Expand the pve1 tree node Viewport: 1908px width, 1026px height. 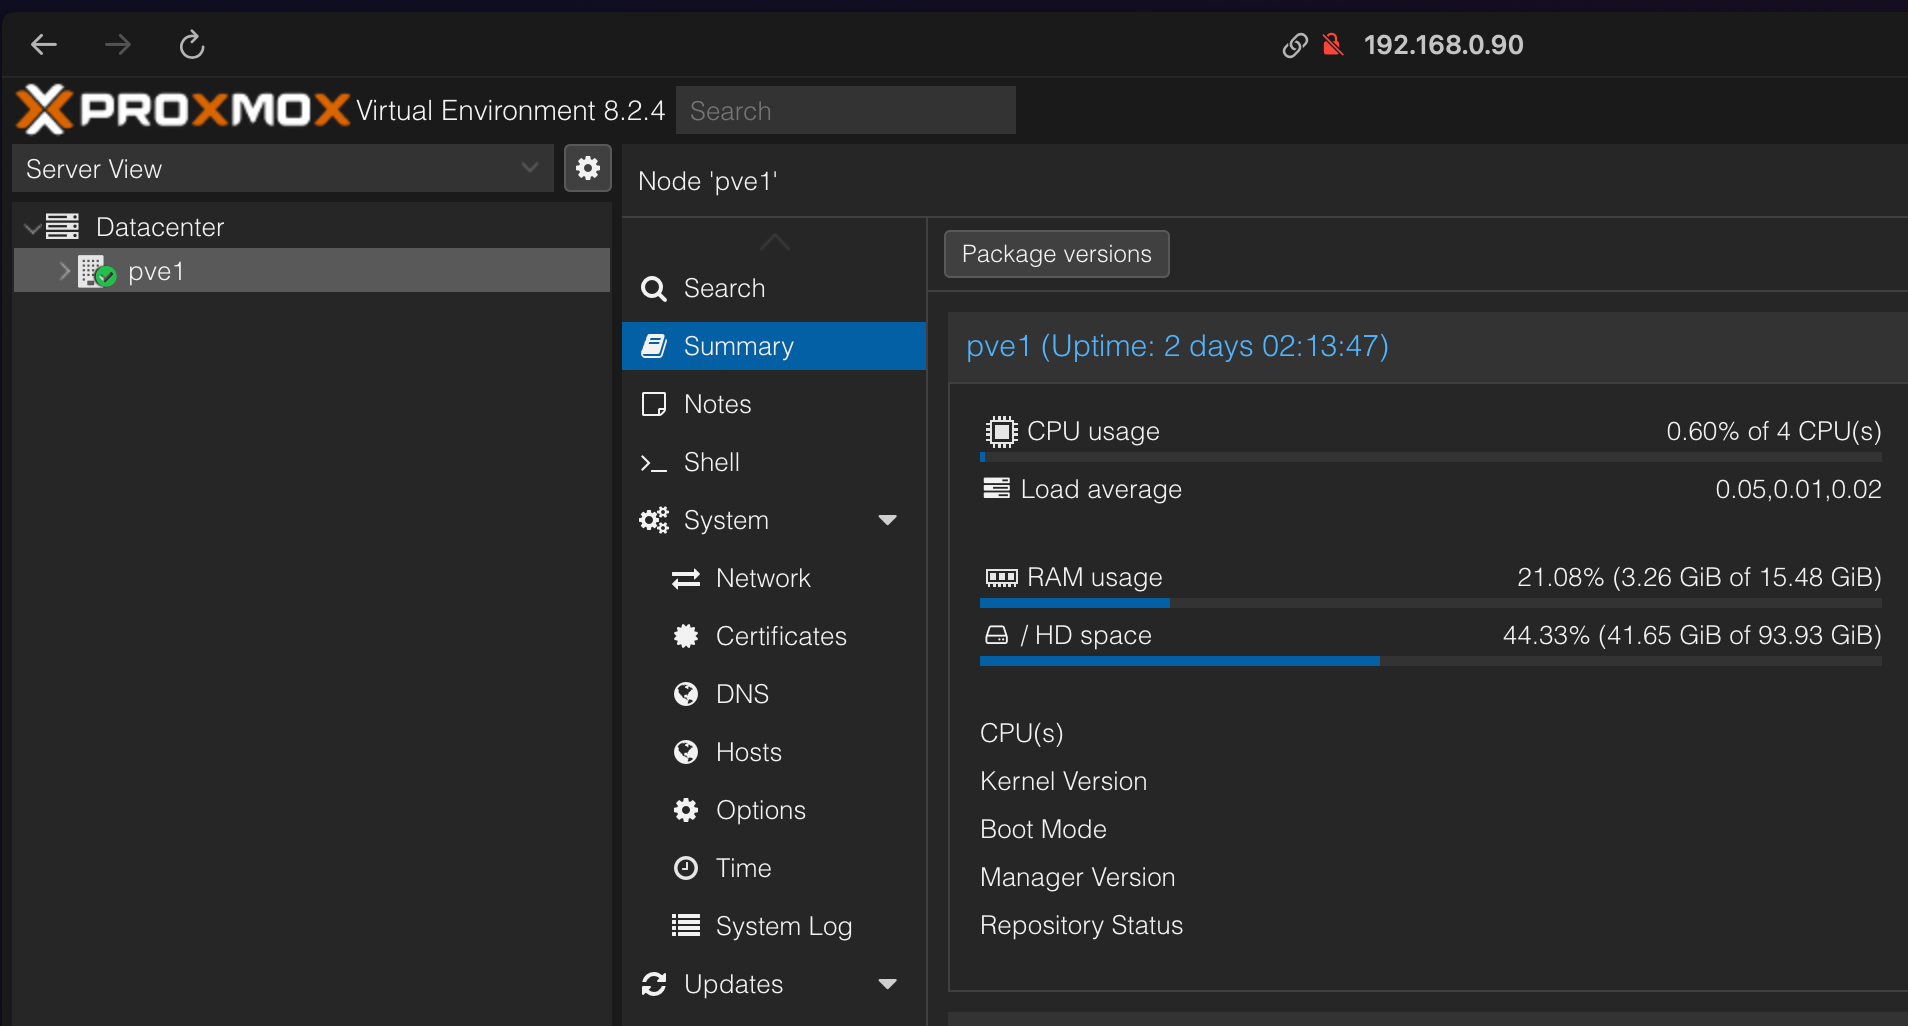pyautogui.click(x=65, y=271)
